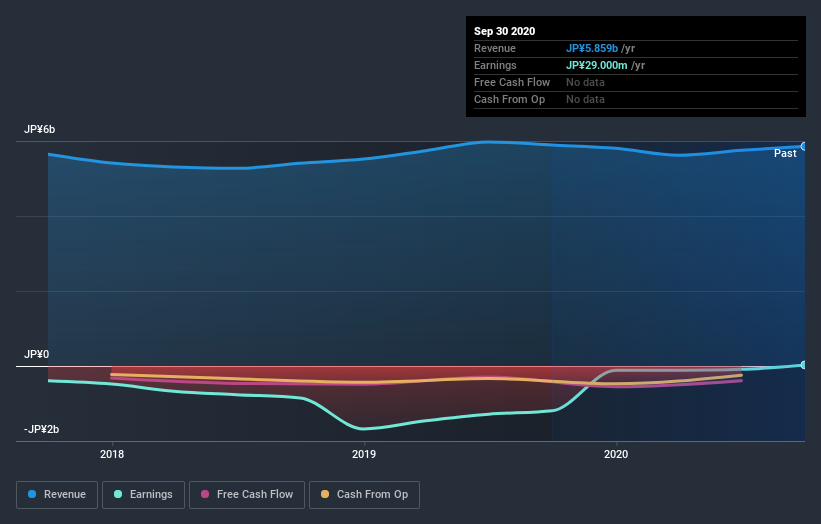Toggle the Free Cash Flow legend series
The width and height of the screenshot is (821, 524).
pyautogui.click(x=247, y=495)
